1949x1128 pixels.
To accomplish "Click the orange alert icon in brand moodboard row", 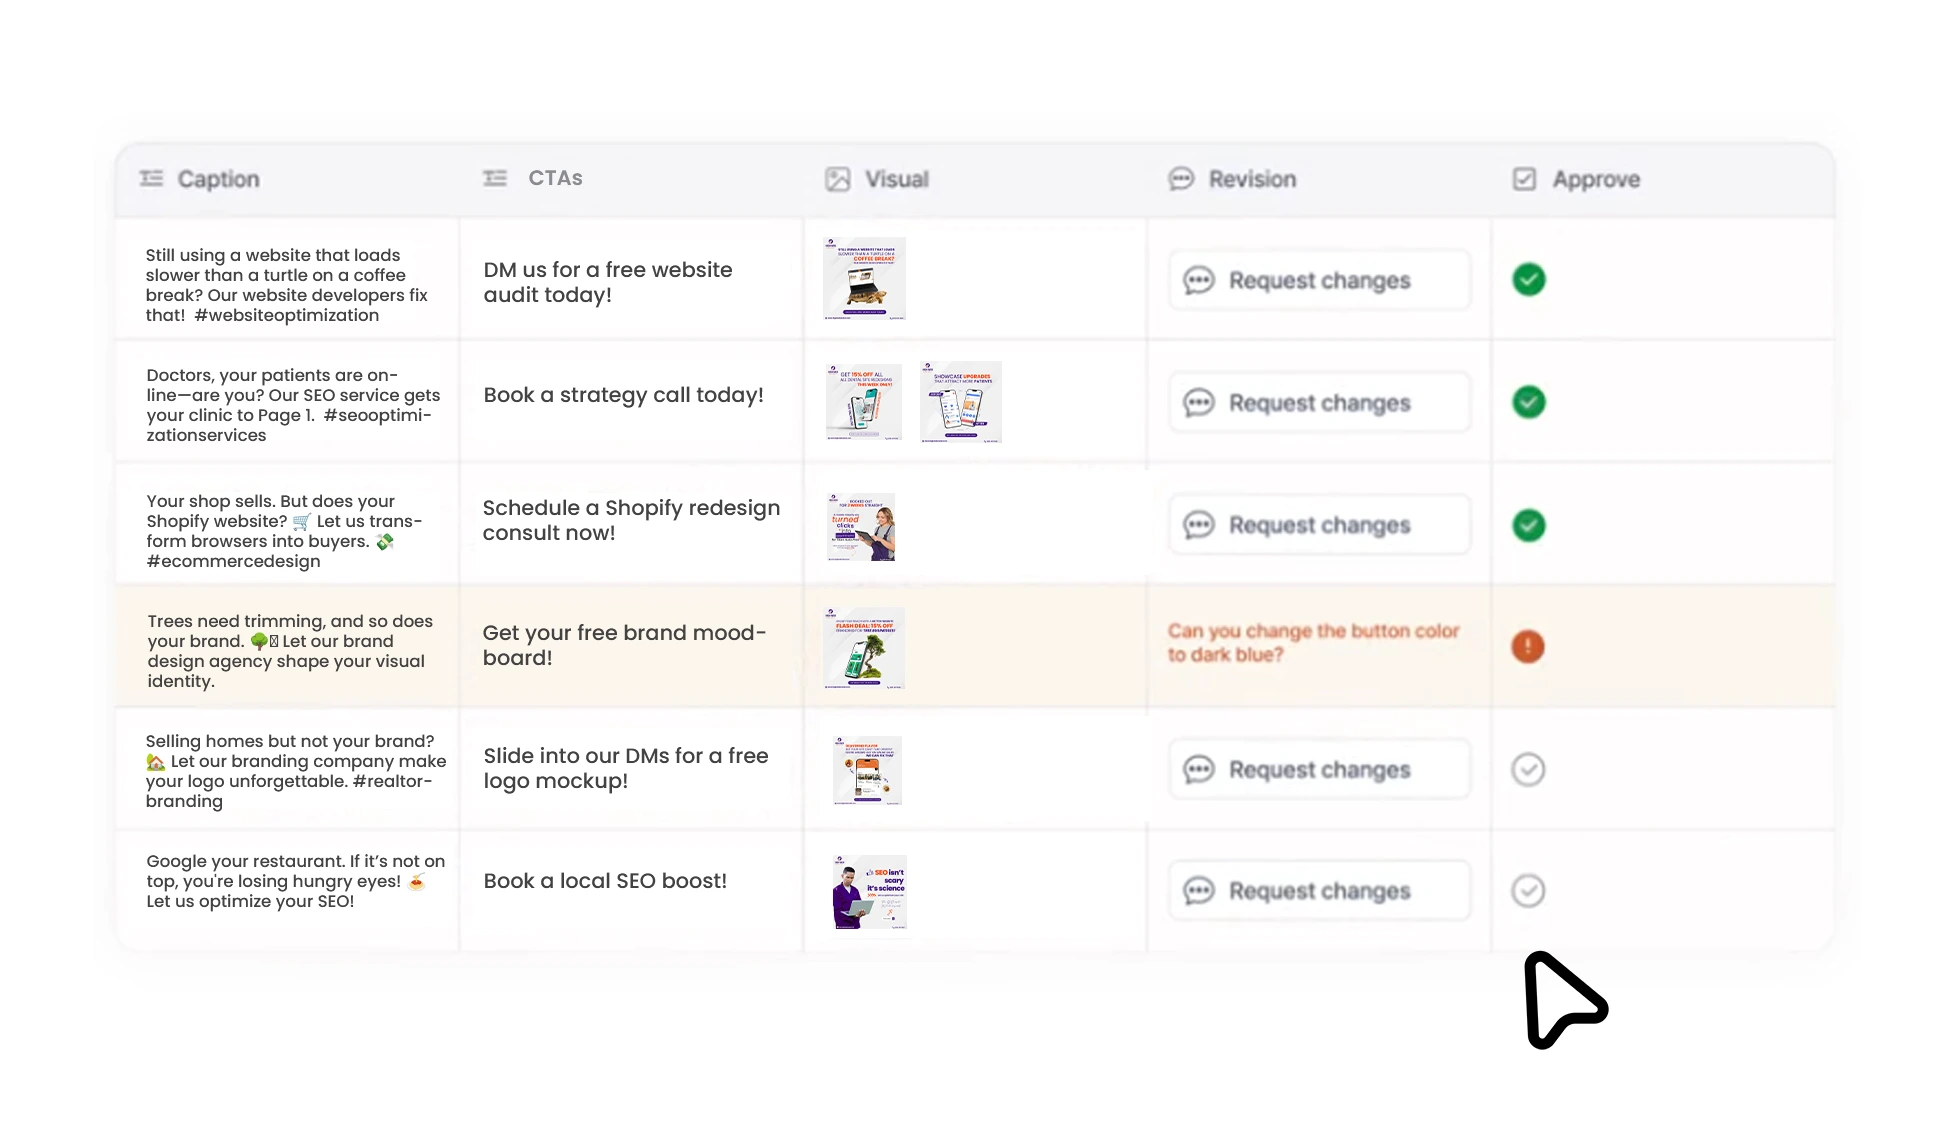I will click(1528, 646).
